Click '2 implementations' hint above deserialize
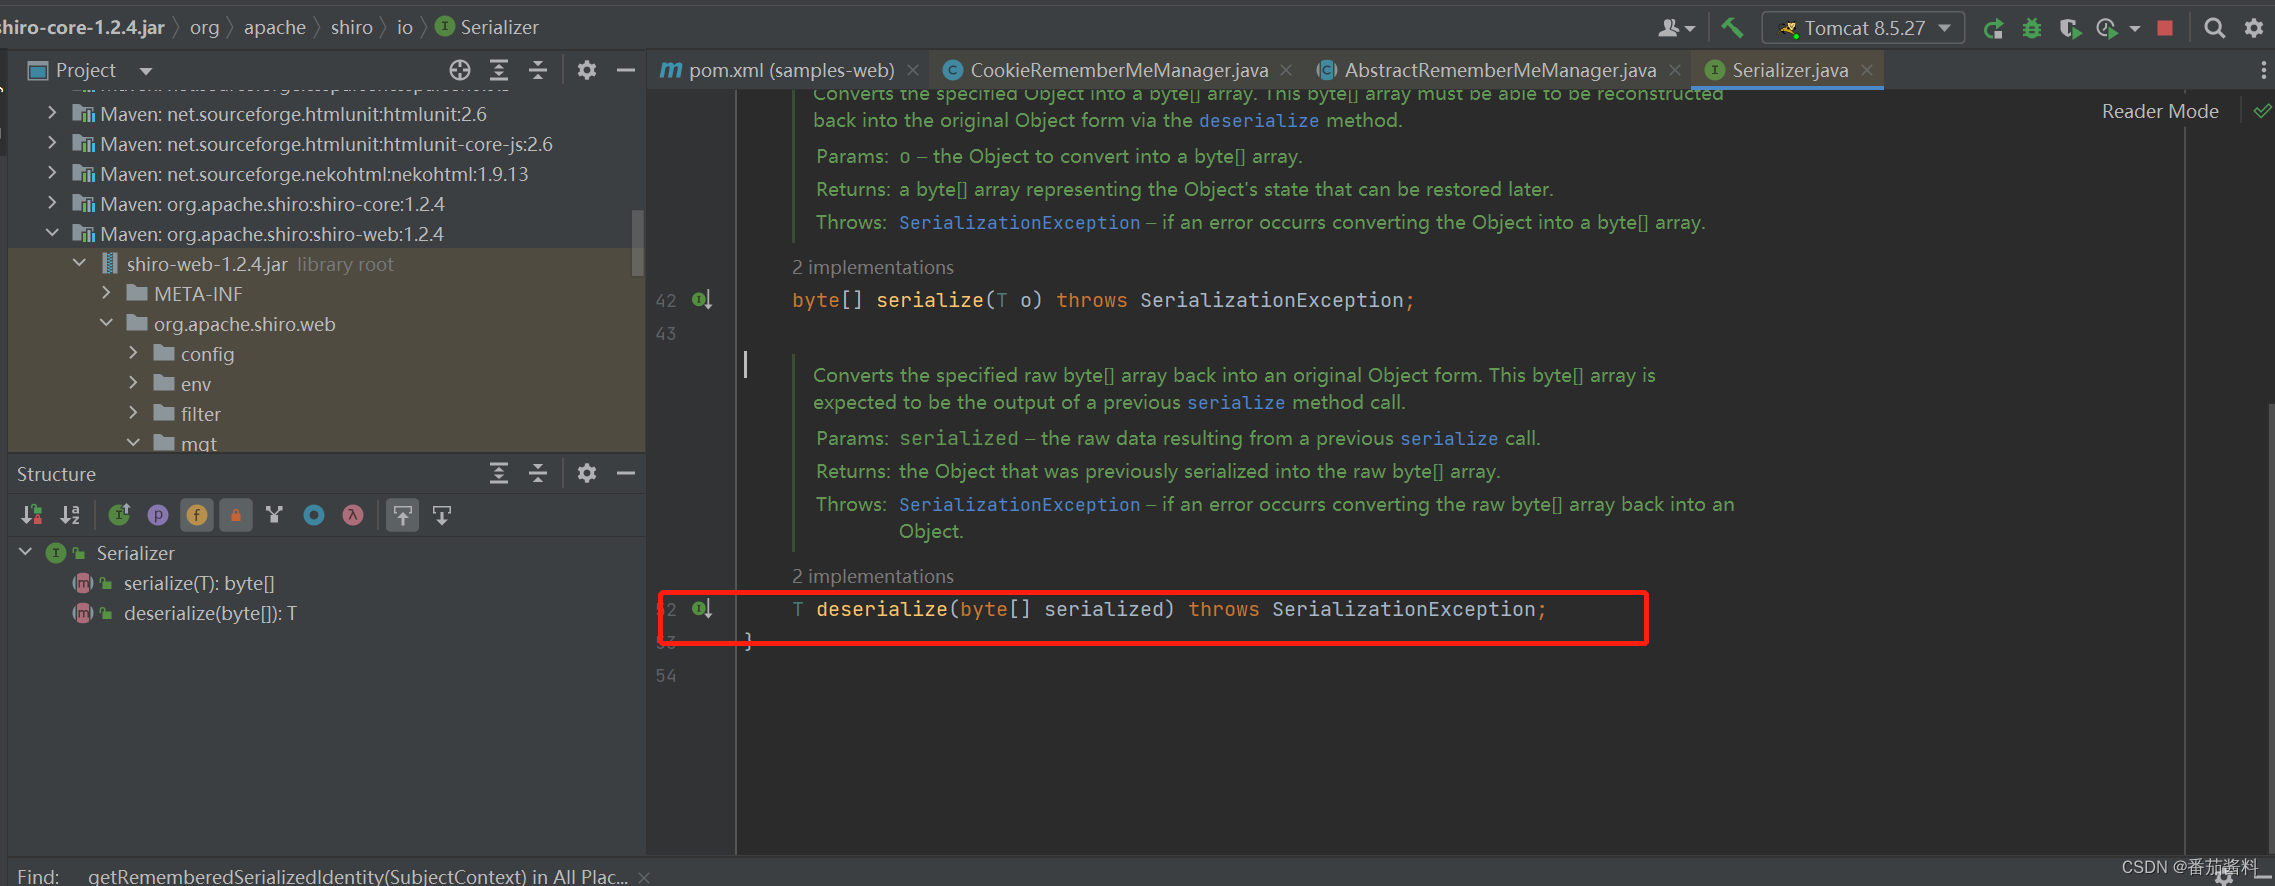The width and height of the screenshot is (2275, 886). pos(873,576)
